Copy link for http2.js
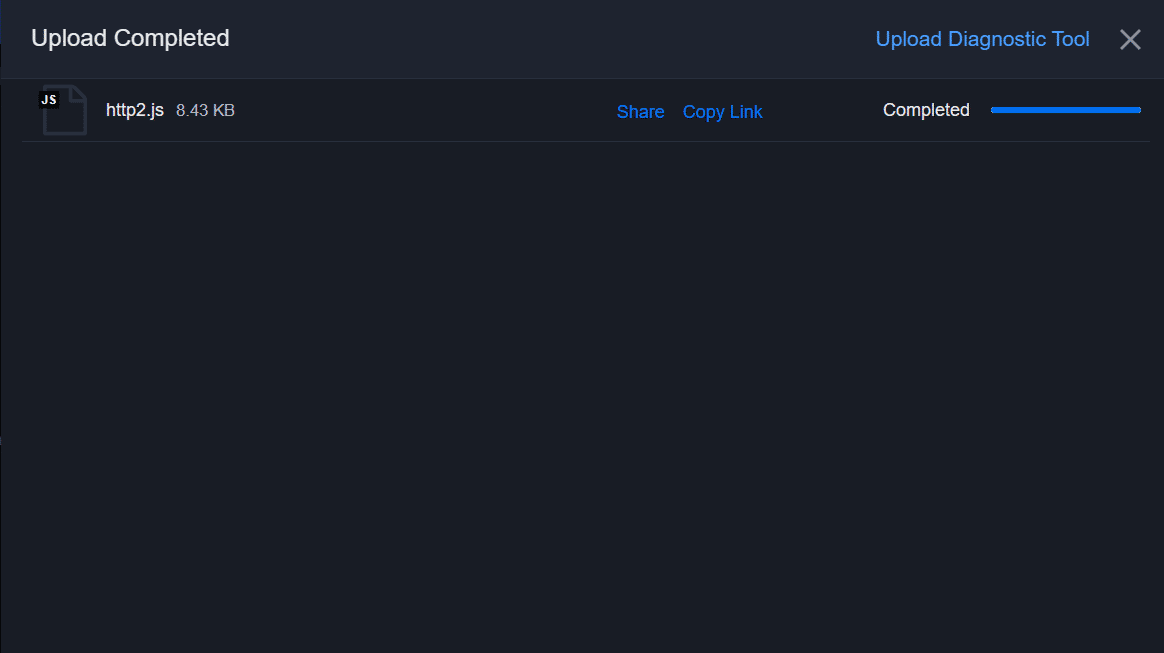The width and height of the screenshot is (1164, 653). pos(722,112)
